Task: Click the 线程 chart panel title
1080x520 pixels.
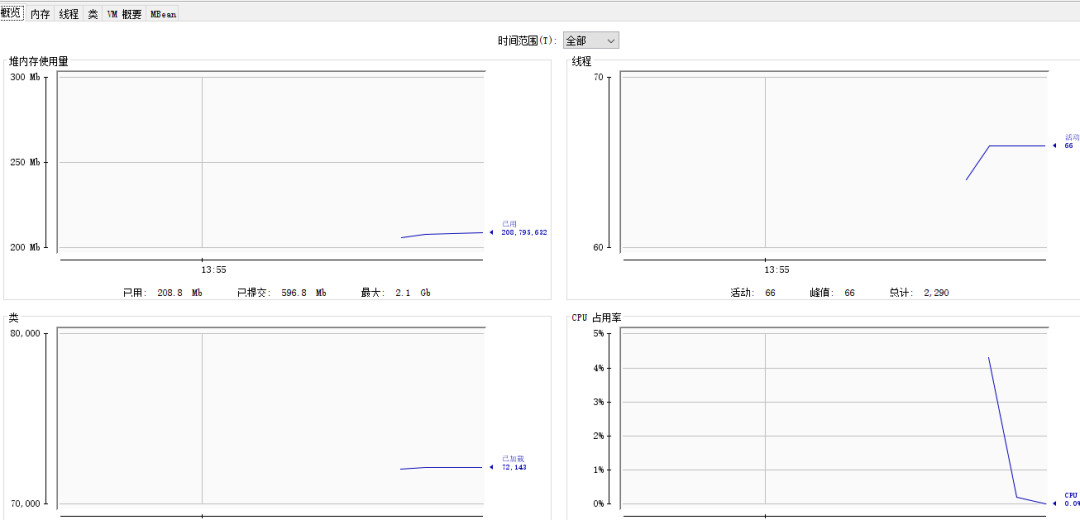Action: coord(581,61)
